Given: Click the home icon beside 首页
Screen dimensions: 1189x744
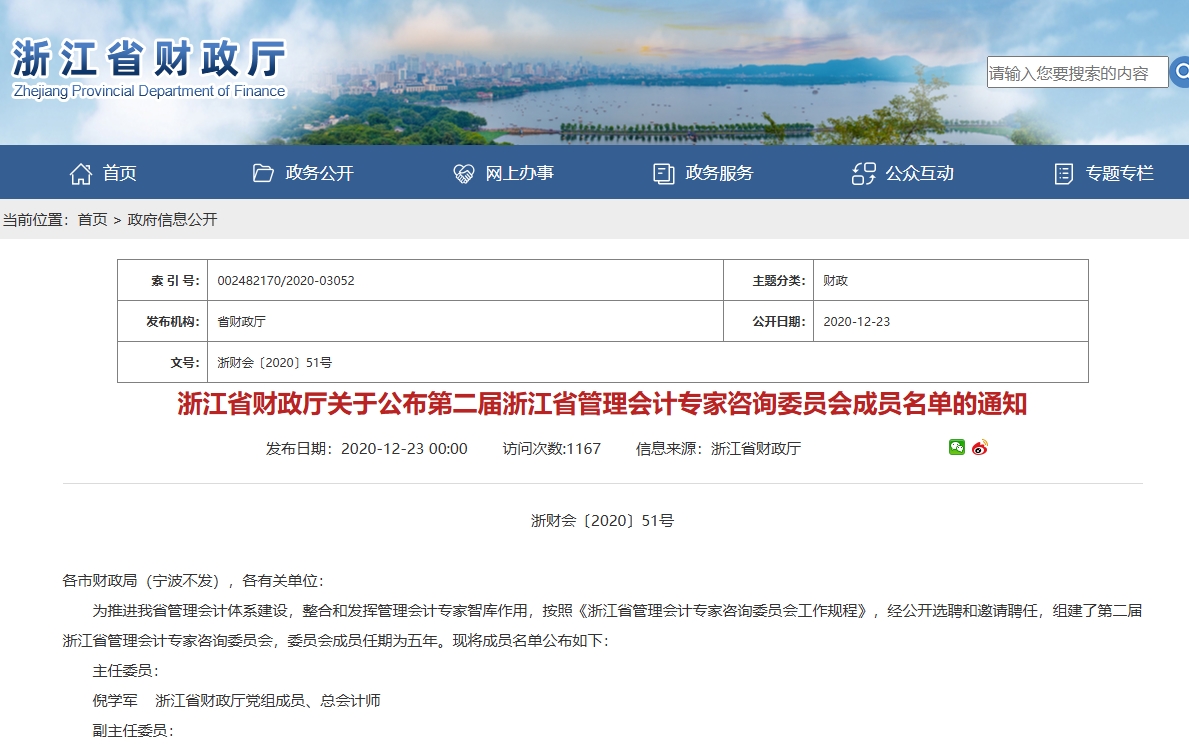Looking at the screenshot, I should point(81,174).
